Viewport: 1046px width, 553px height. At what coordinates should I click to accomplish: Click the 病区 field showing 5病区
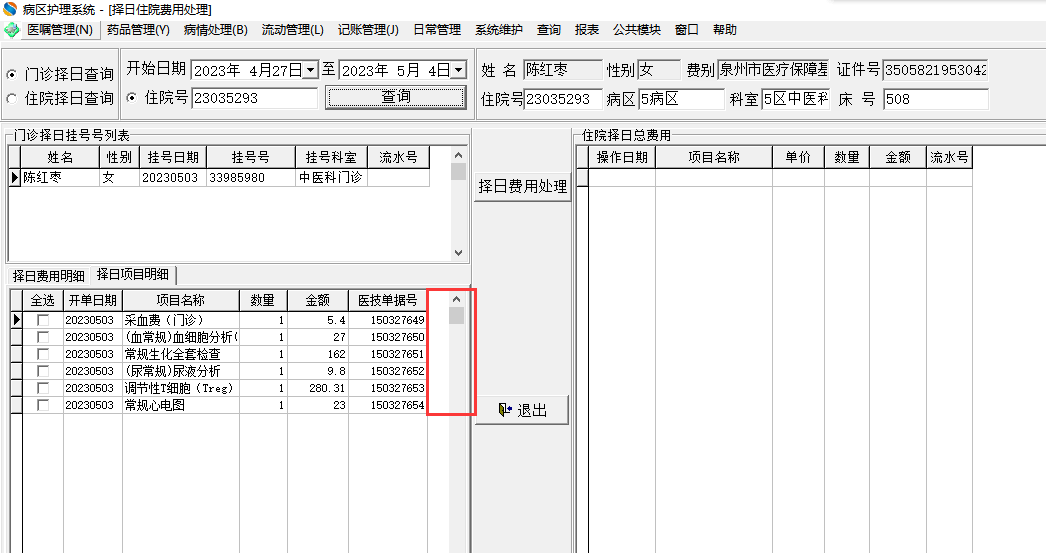681,99
